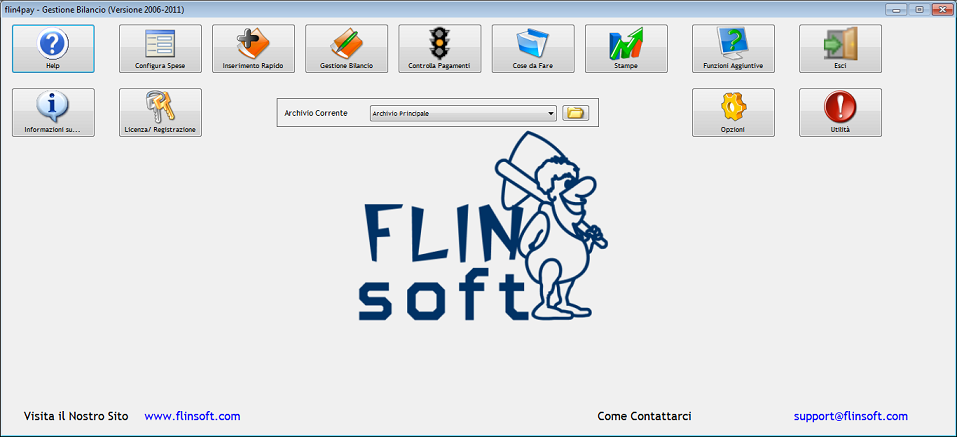Open the Utilità exclamation button
This screenshot has height=437, width=957.
[x=840, y=112]
